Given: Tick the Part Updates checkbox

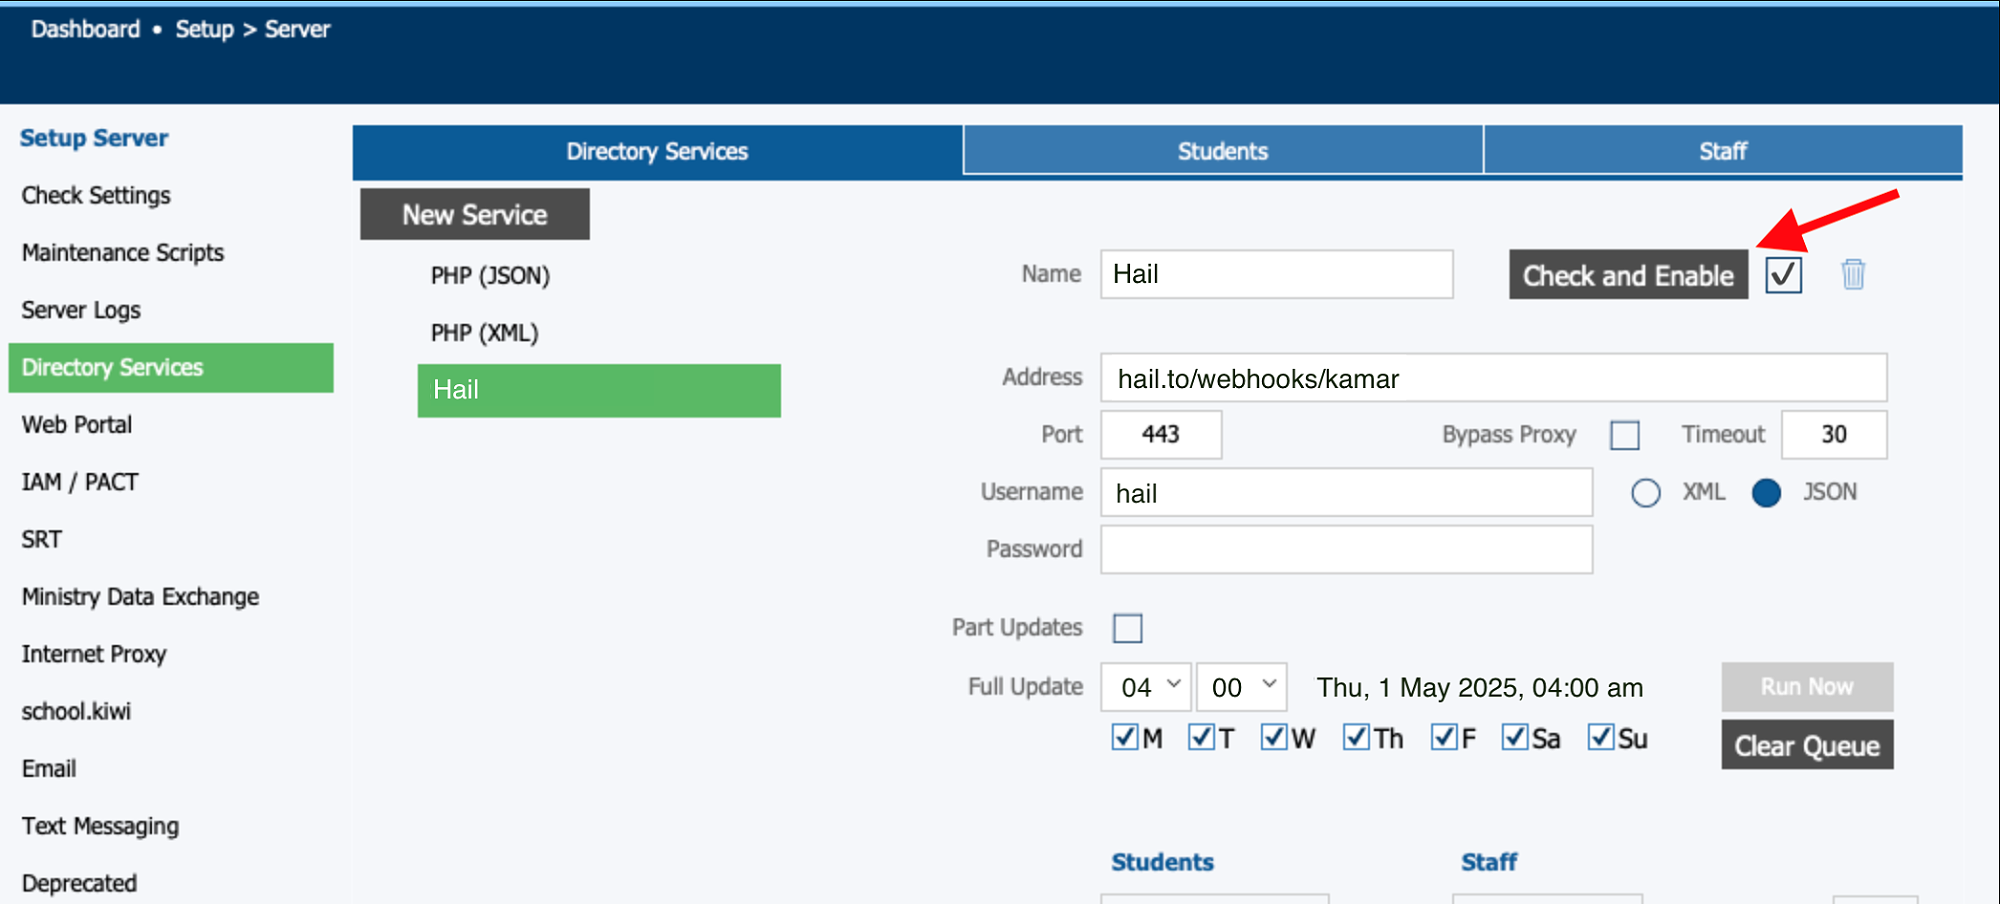Looking at the screenshot, I should pyautogui.click(x=1127, y=628).
